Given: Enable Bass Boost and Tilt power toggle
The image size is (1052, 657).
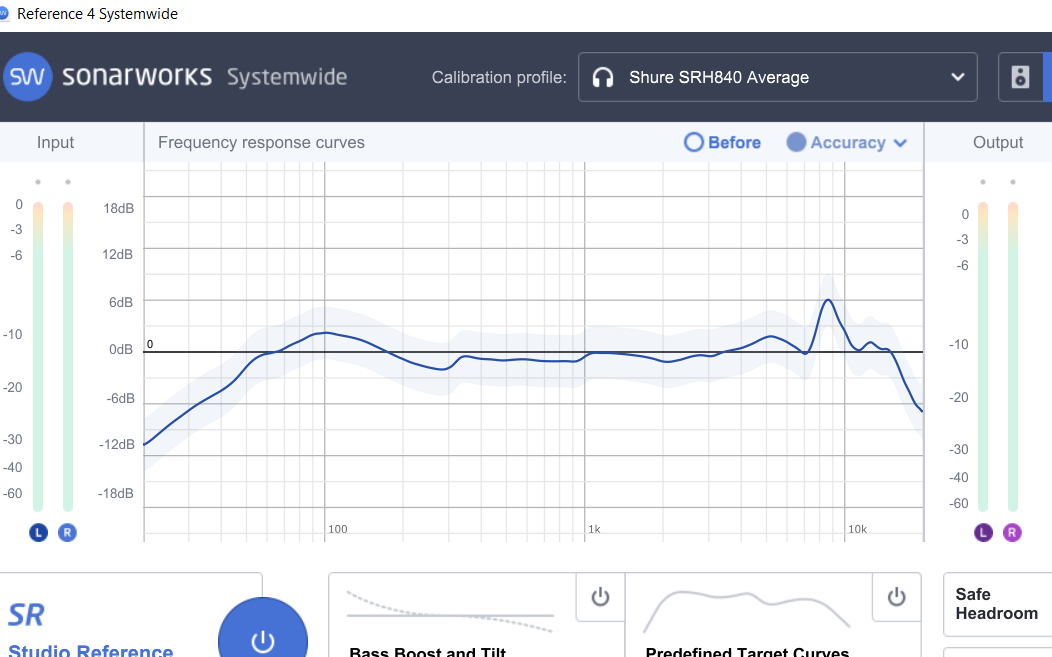Looking at the screenshot, I should pyautogui.click(x=600, y=597).
